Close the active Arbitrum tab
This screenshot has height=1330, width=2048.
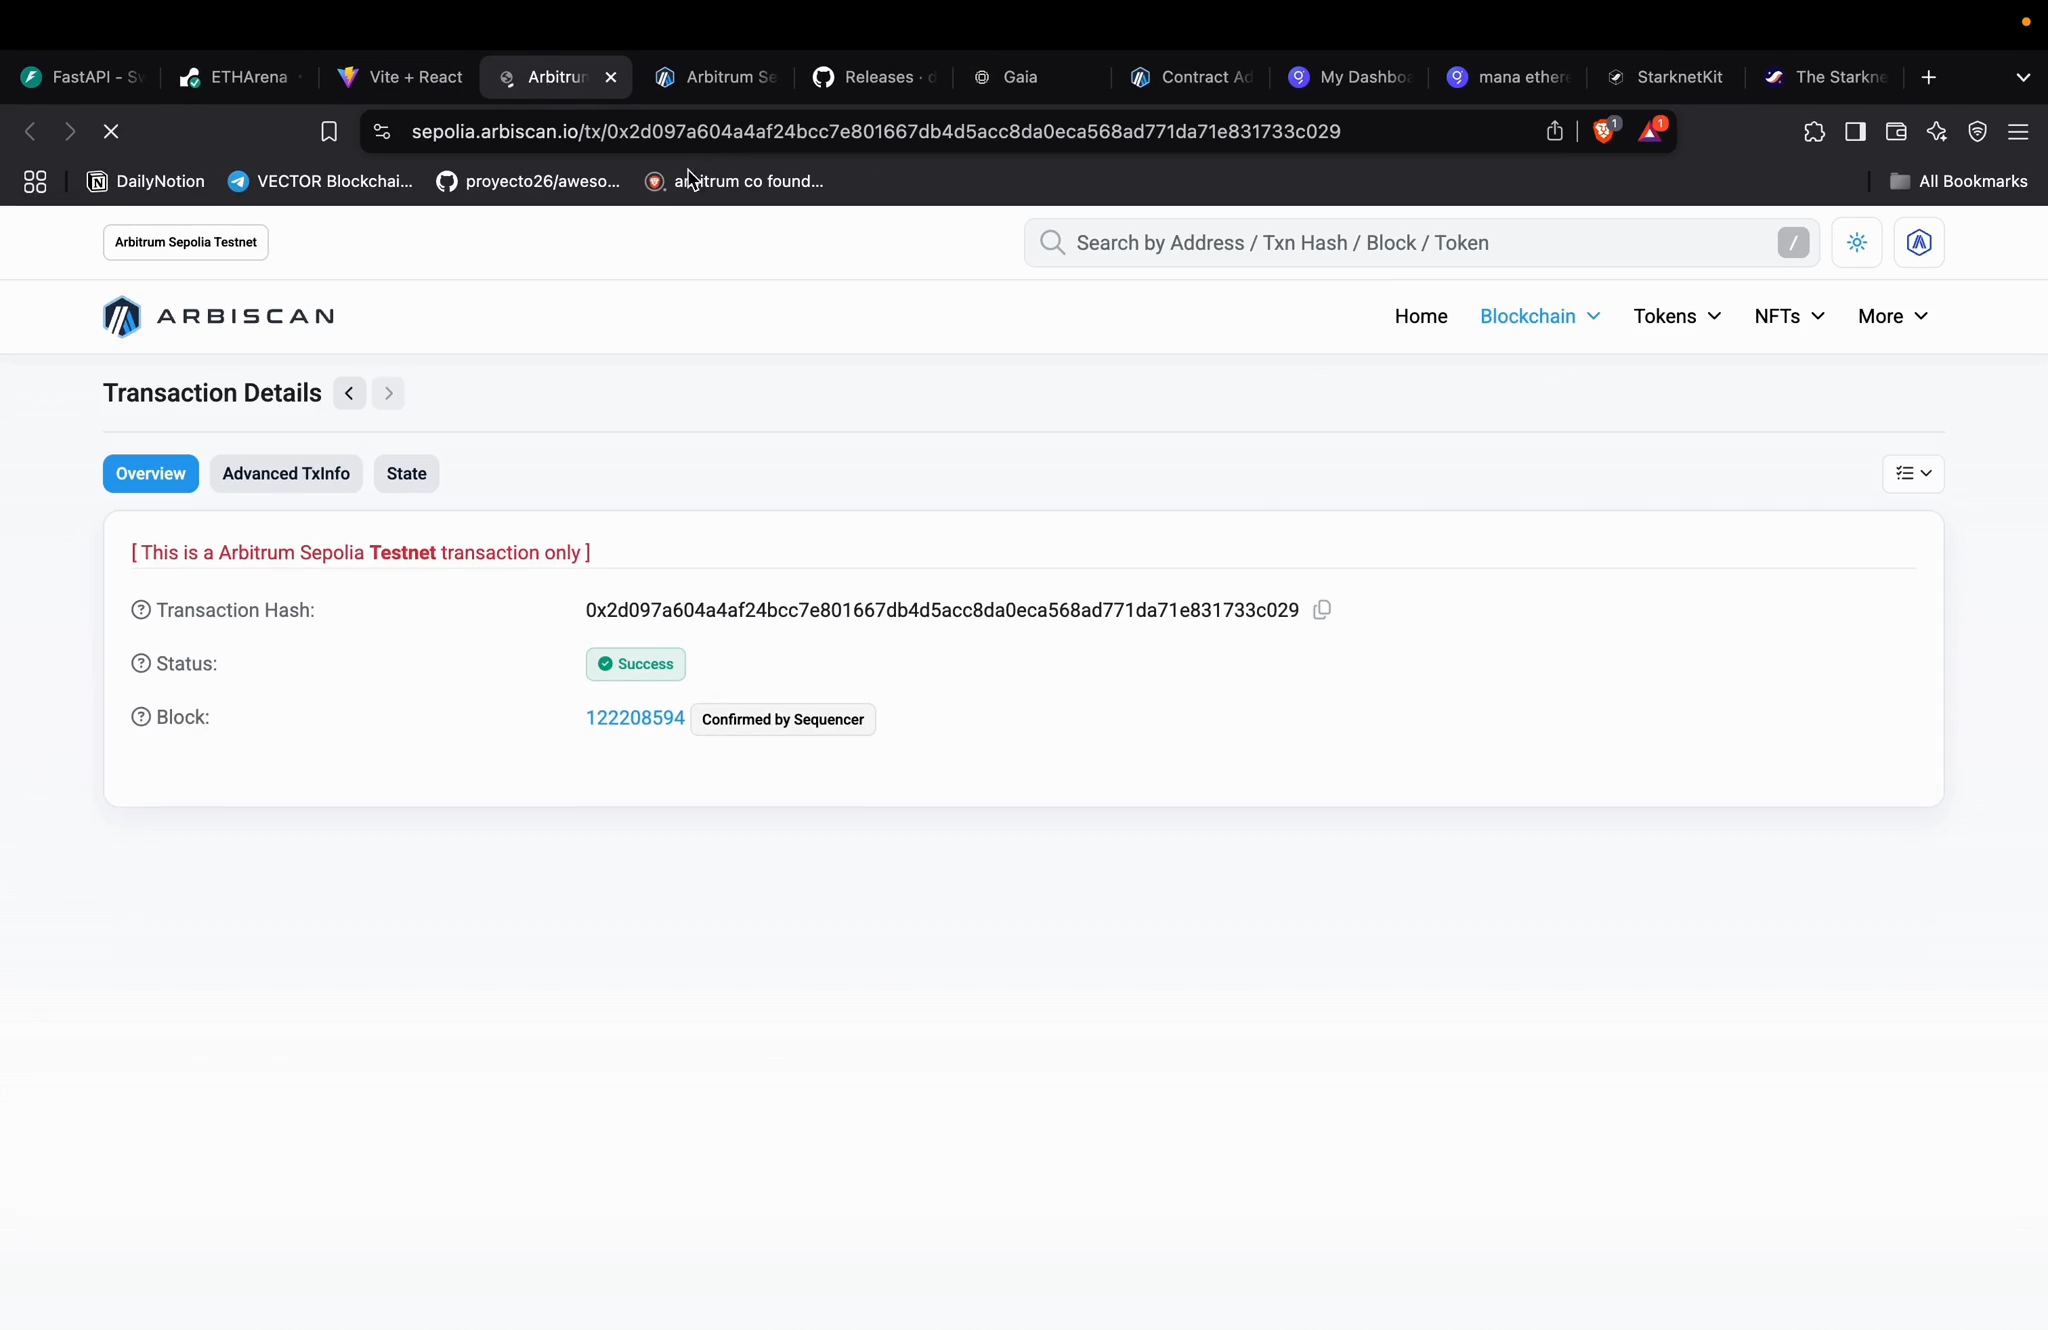pyautogui.click(x=611, y=77)
